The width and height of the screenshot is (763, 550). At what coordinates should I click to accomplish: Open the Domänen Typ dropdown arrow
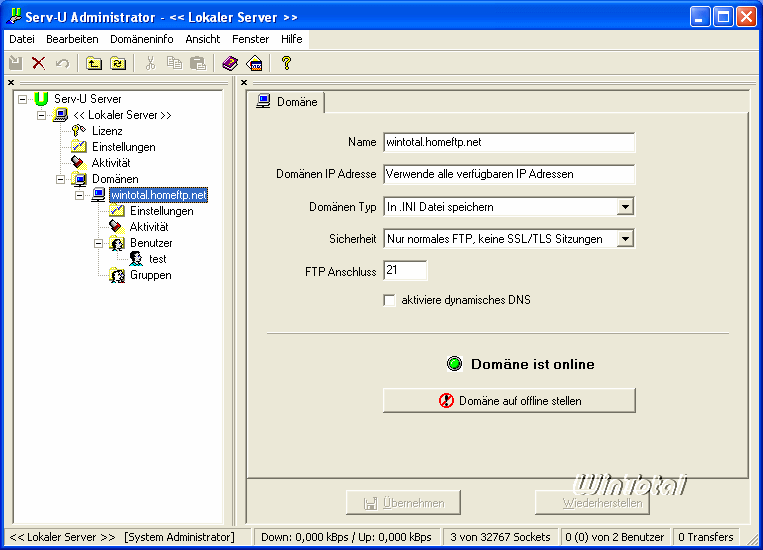point(625,207)
